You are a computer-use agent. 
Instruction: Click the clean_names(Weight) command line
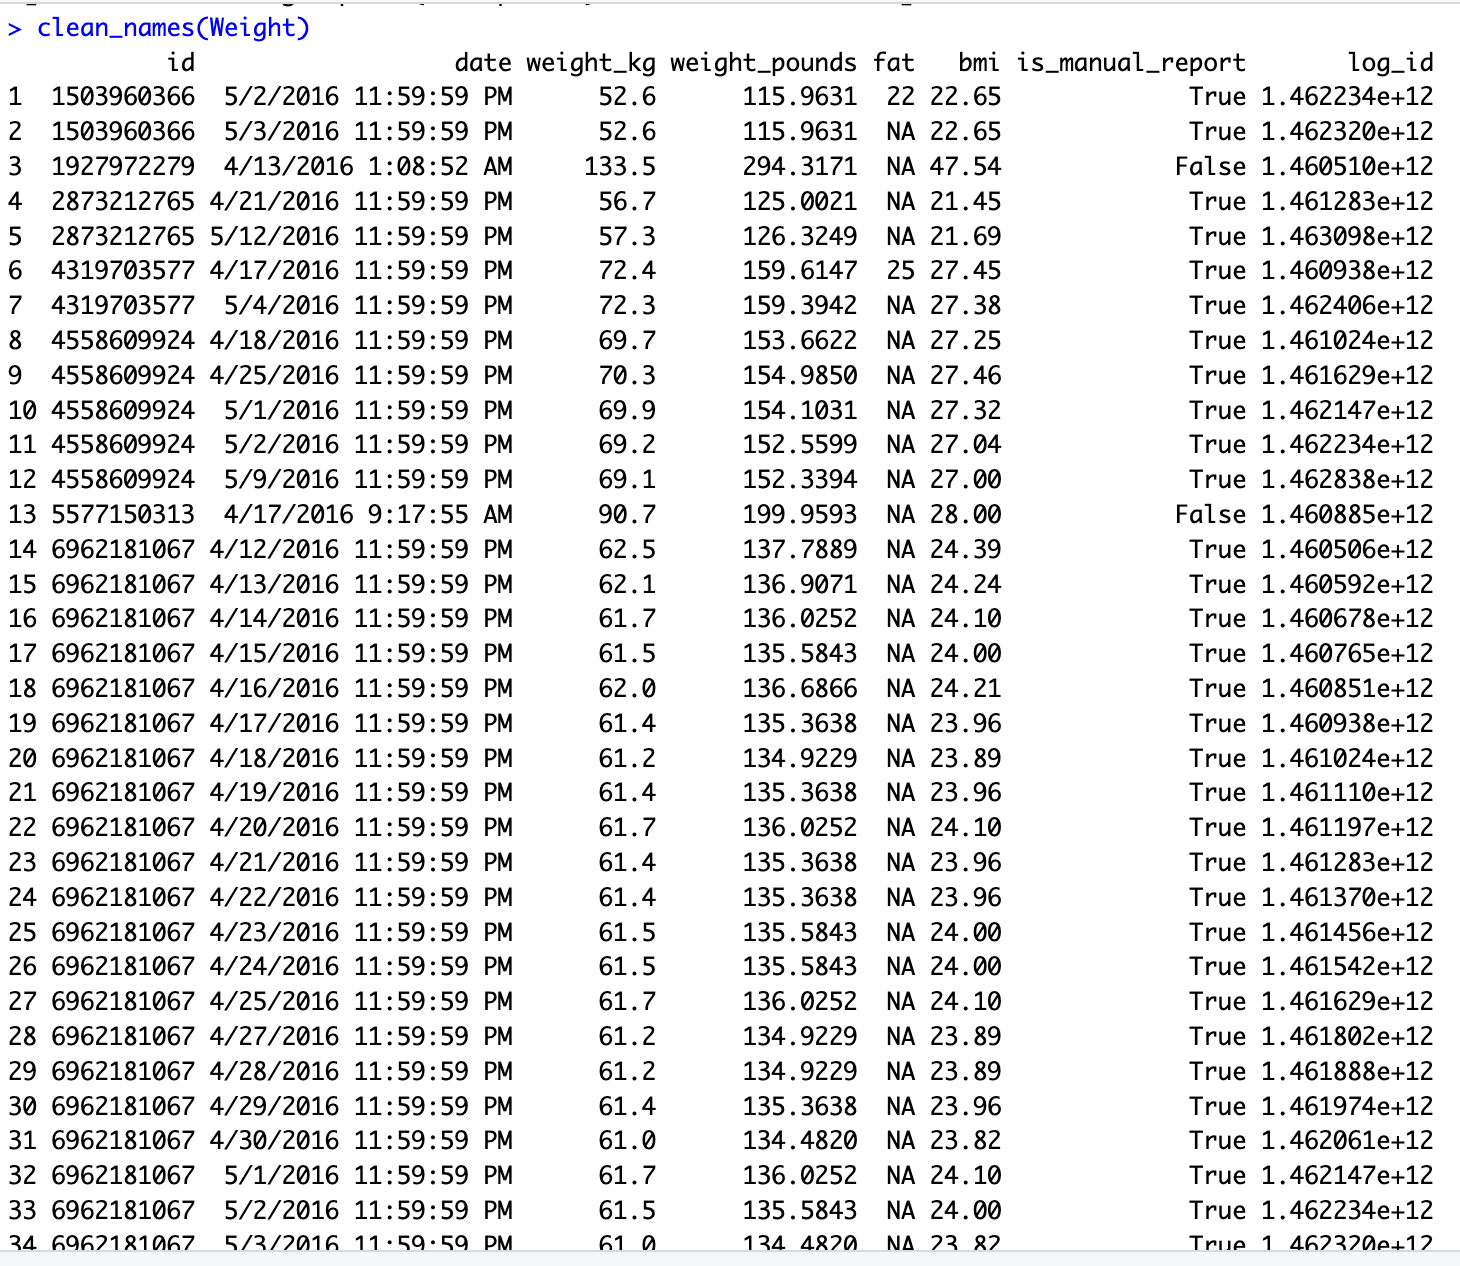(x=173, y=28)
